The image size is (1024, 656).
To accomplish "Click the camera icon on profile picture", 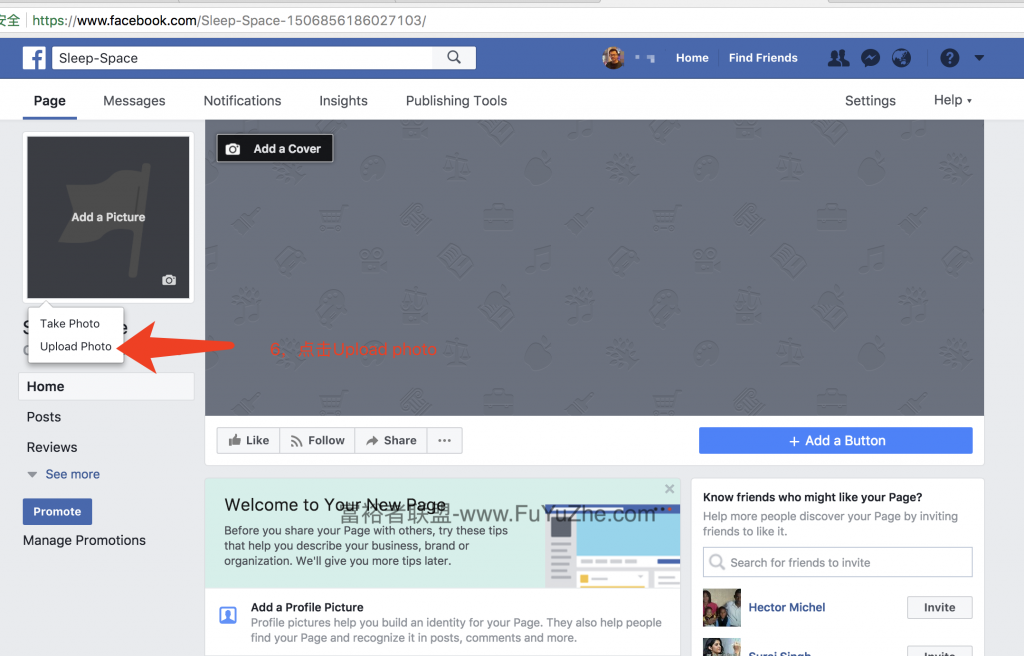I will click(169, 280).
